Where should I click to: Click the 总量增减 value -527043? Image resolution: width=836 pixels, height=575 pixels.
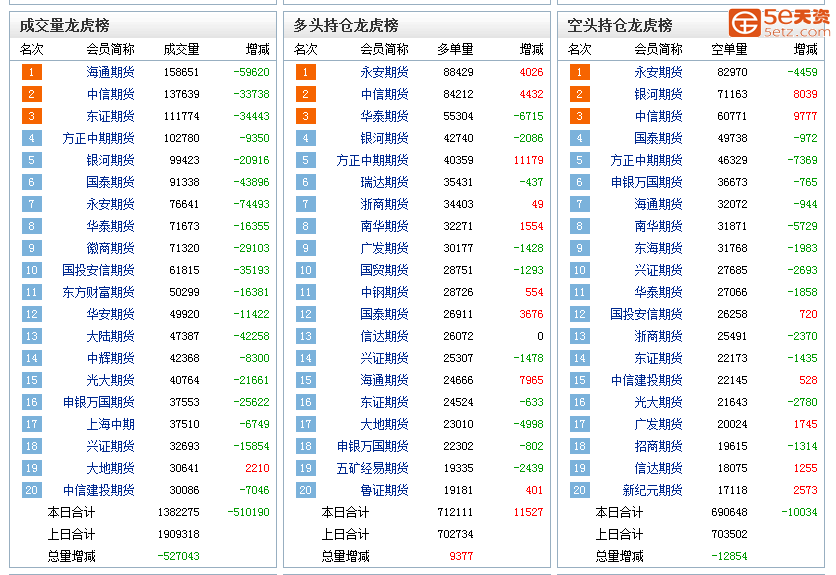pos(179,556)
